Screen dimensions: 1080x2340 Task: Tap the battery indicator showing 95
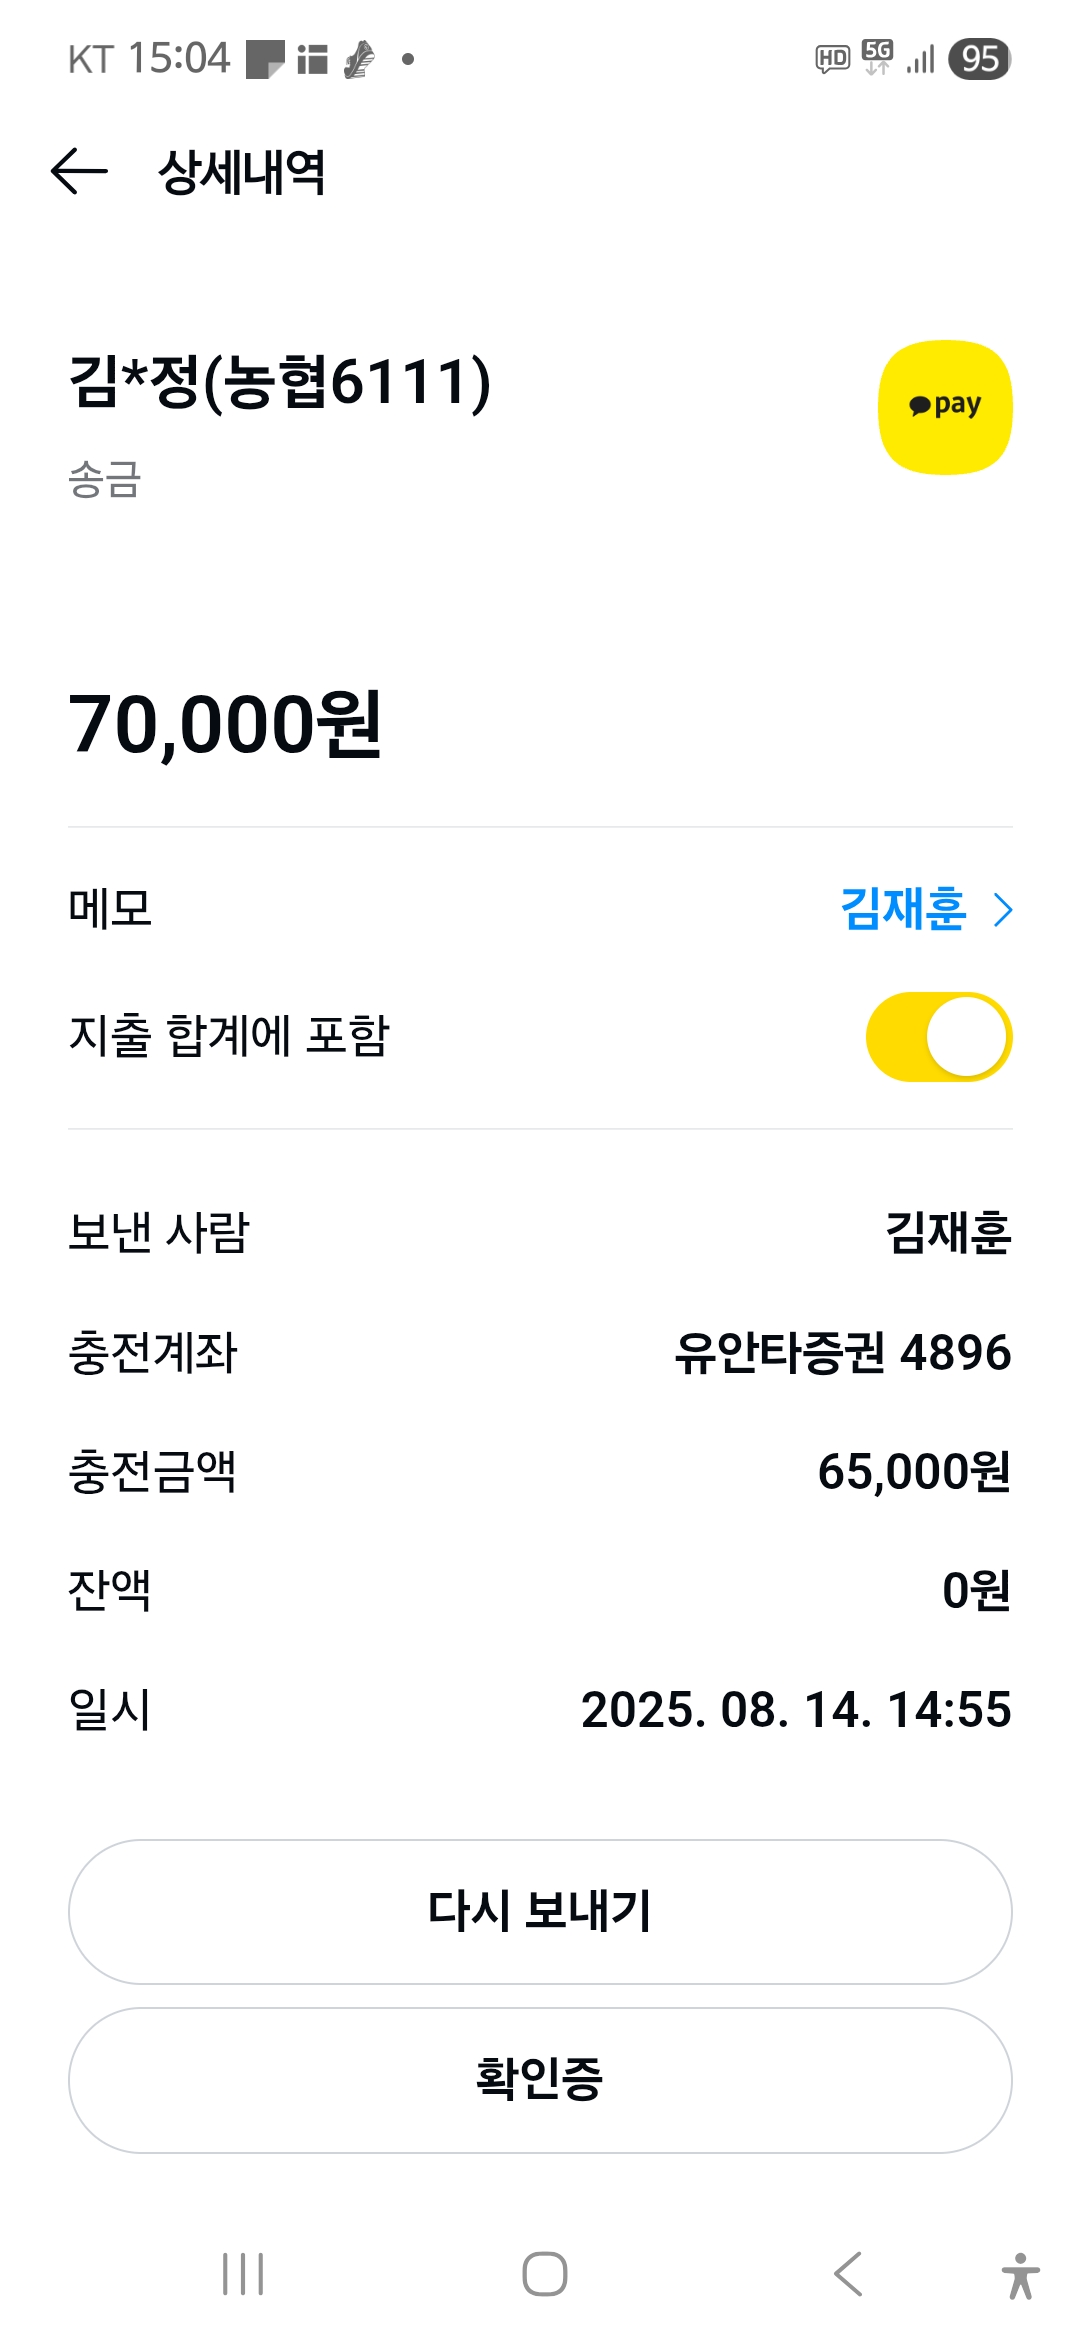pos(979,59)
